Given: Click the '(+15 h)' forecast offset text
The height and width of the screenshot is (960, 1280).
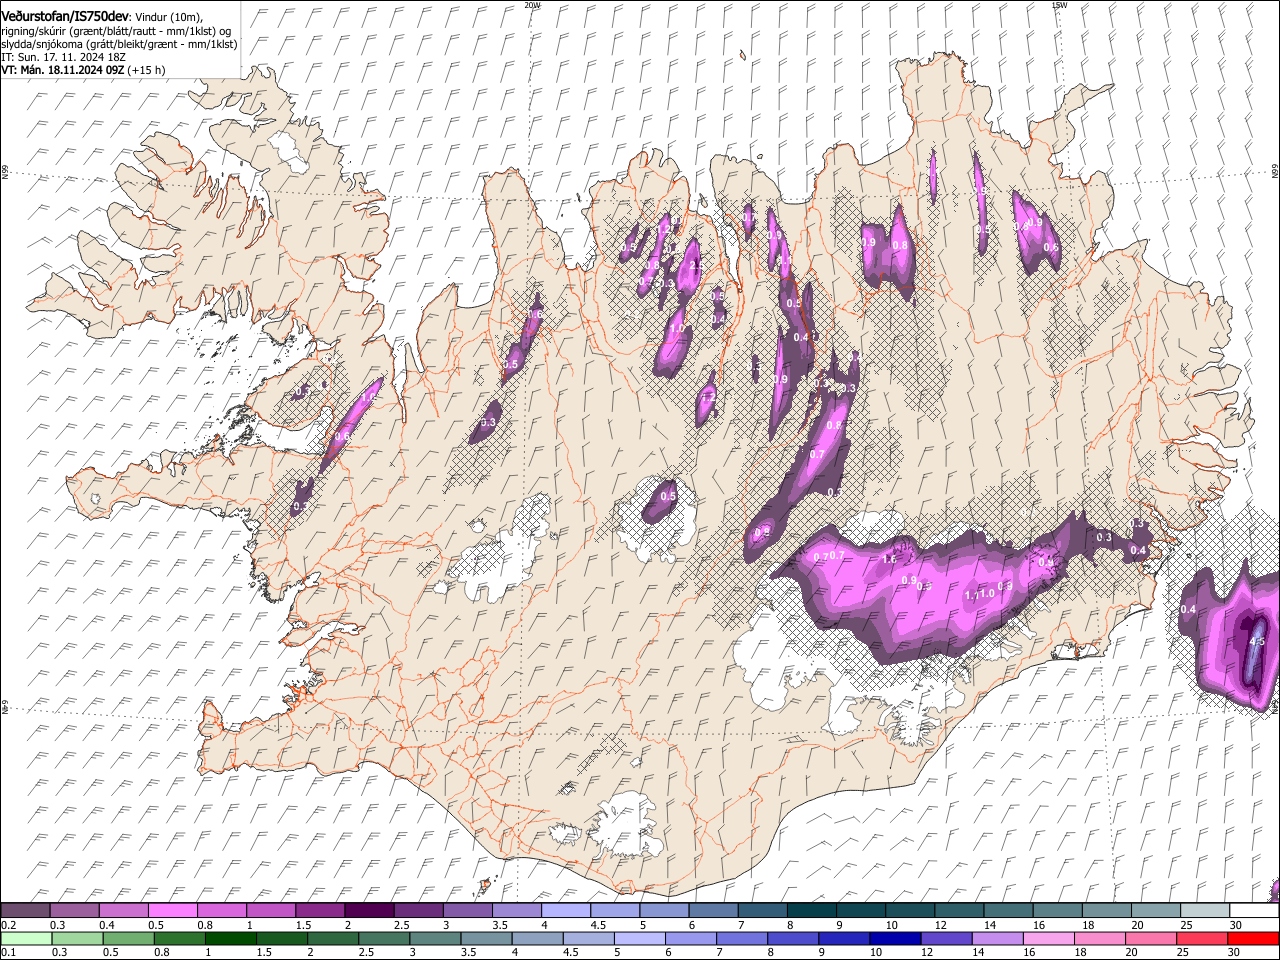Looking at the screenshot, I should (147, 71).
